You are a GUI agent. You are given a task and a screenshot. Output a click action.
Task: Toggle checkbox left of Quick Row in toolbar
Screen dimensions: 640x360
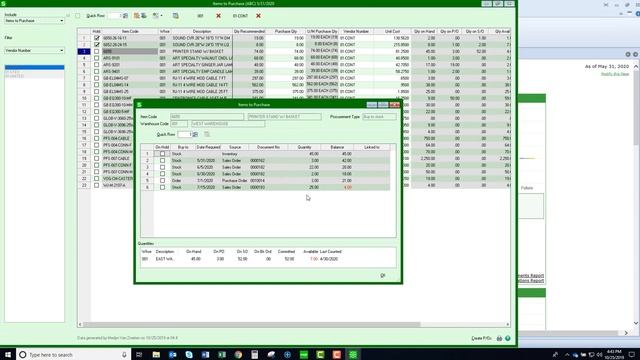click(x=78, y=16)
